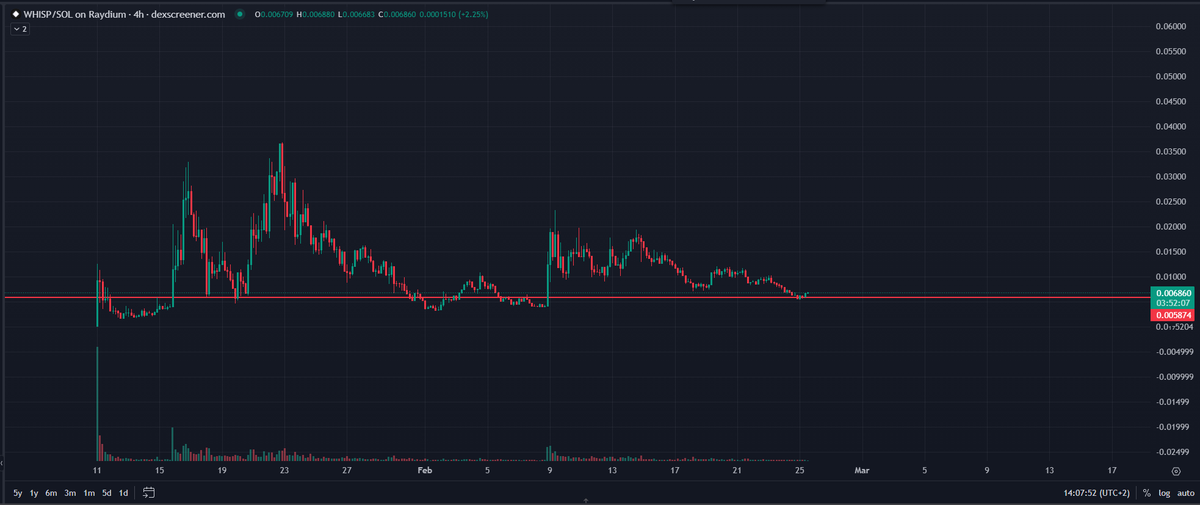
Task: Set the chart range to 5d
Action: [x=107, y=493]
